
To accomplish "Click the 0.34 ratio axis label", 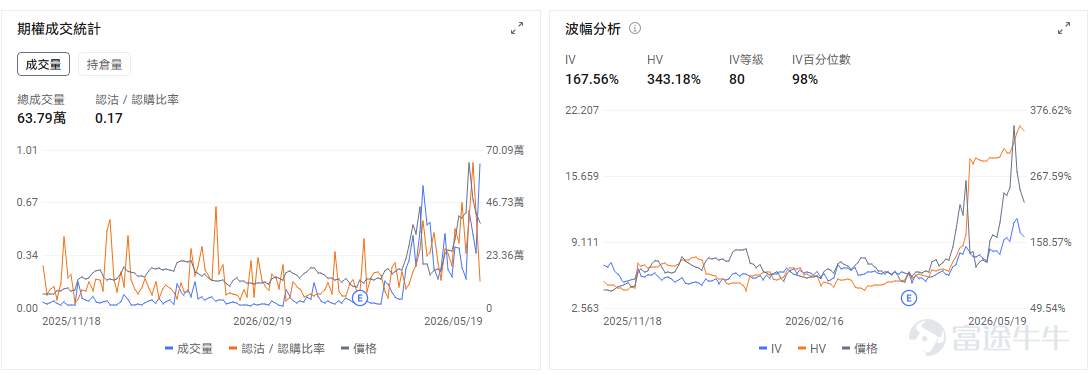I will pyautogui.click(x=26, y=255).
